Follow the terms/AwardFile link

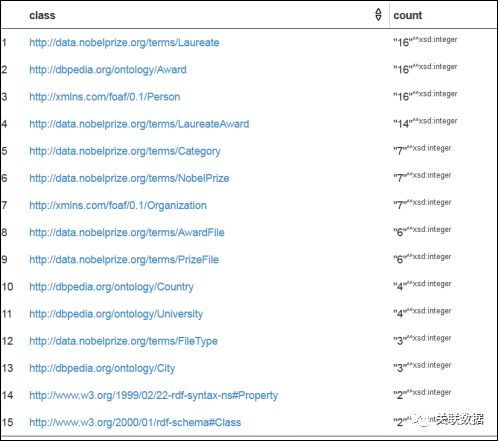(x=127, y=233)
